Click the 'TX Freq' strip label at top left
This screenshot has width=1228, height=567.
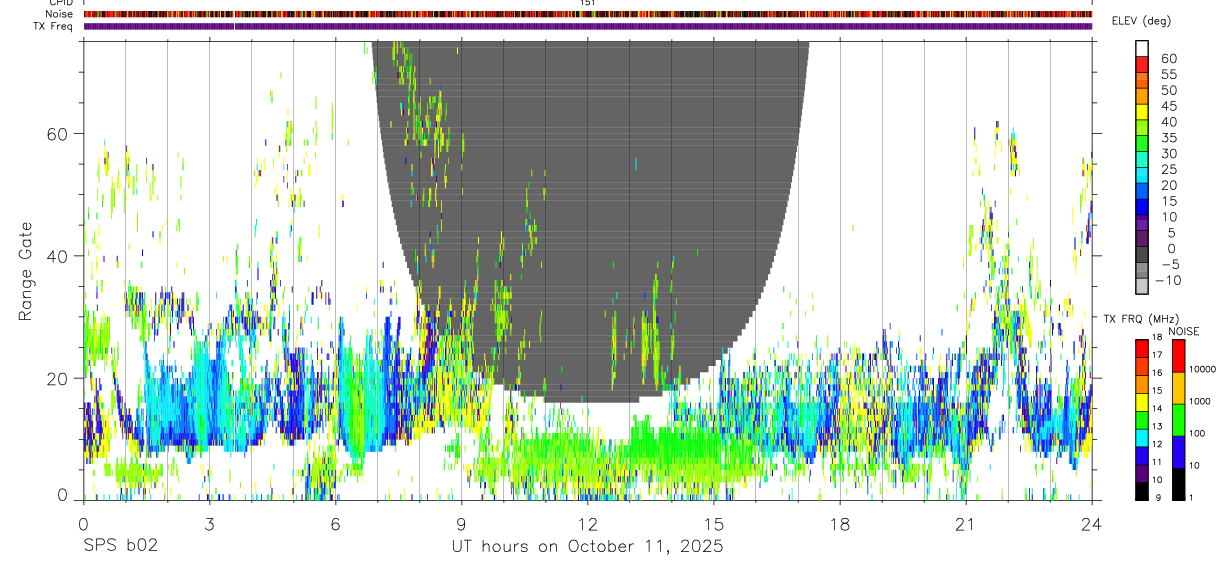(54, 26)
